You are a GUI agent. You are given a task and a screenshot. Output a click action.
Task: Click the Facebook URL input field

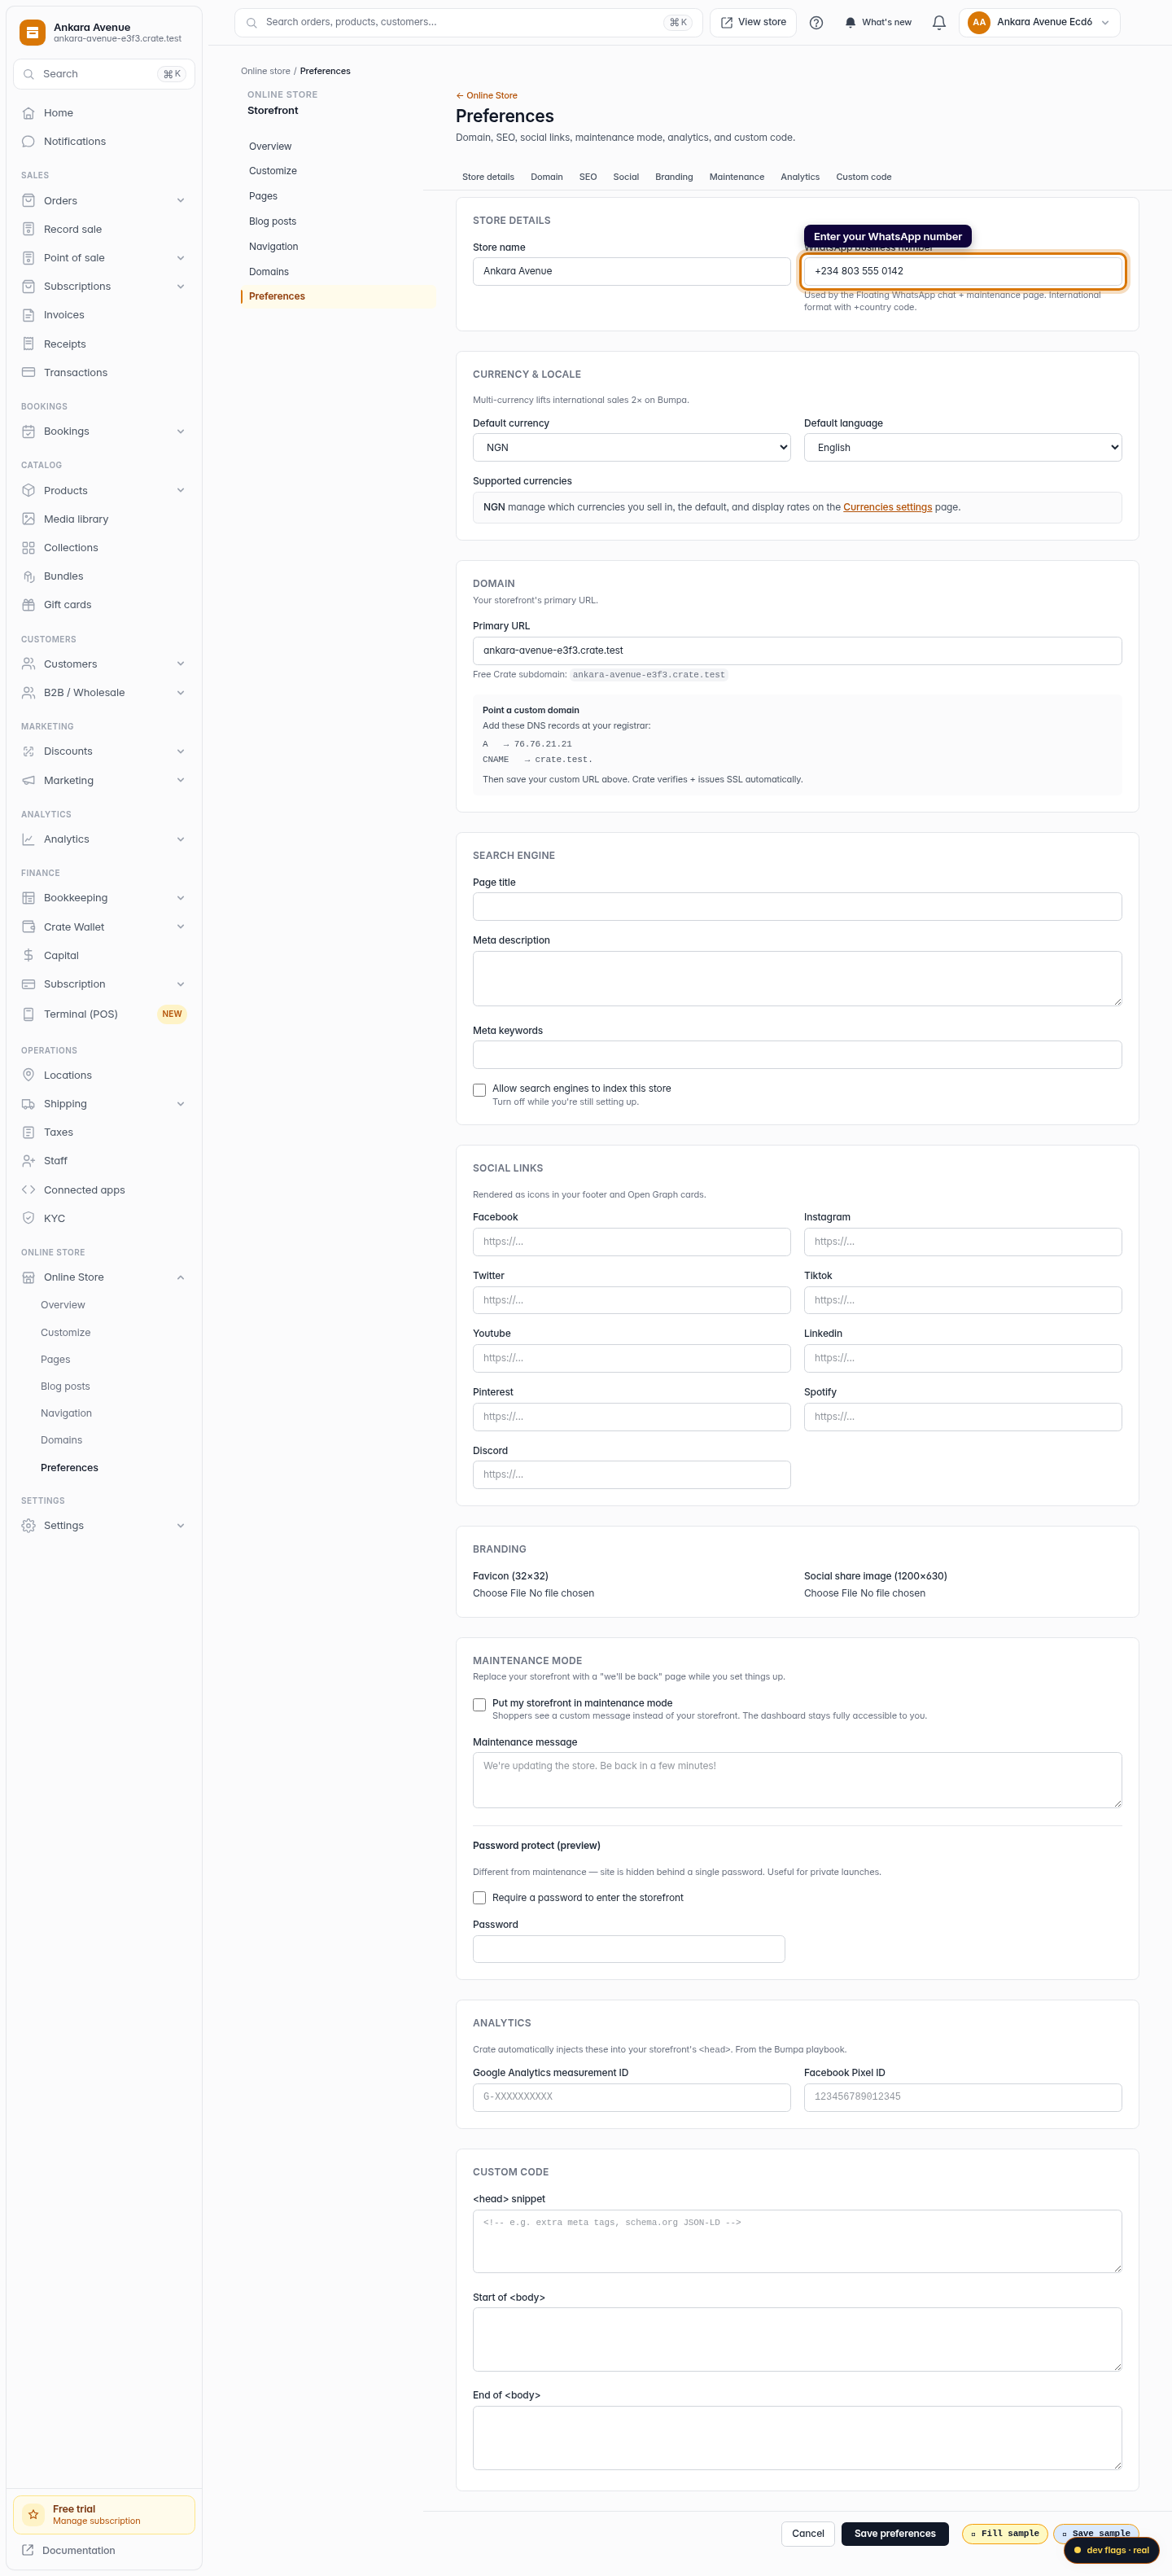coord(632,1242)
